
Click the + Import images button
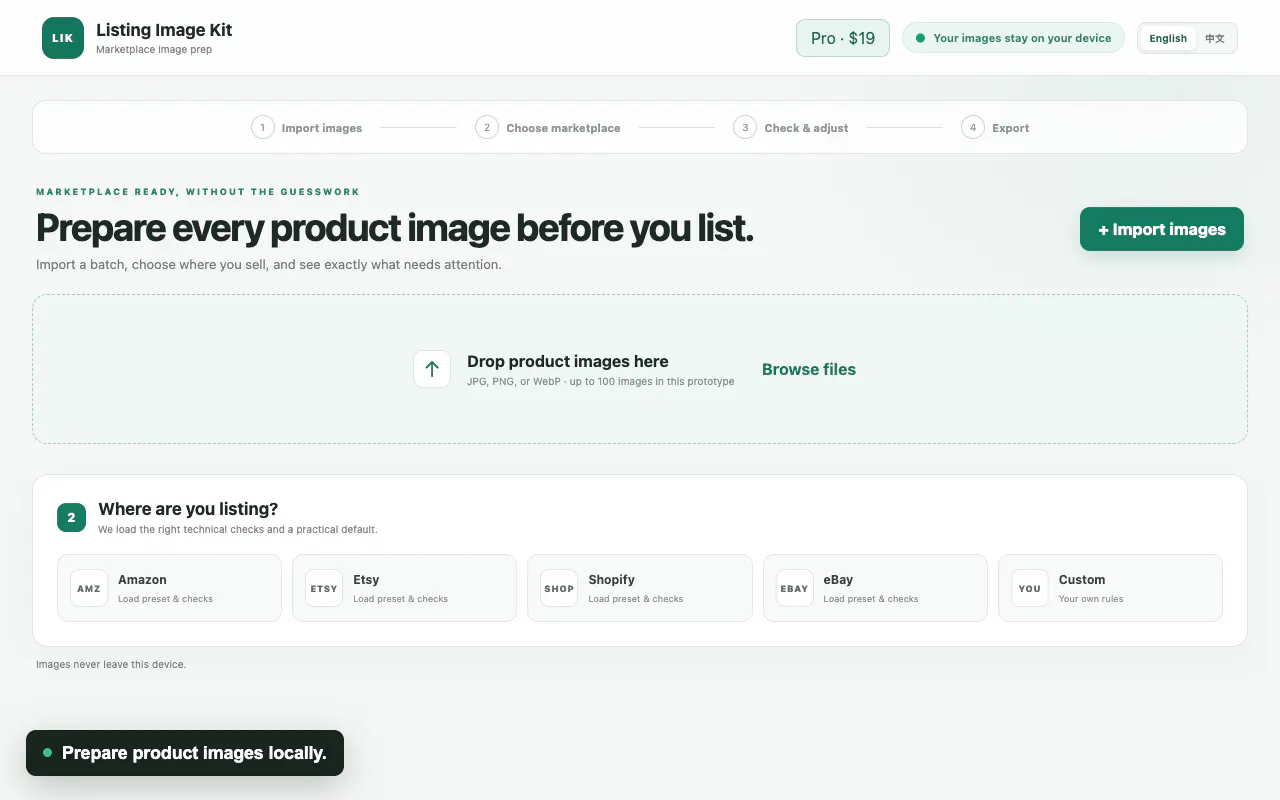coord(1162,229)
